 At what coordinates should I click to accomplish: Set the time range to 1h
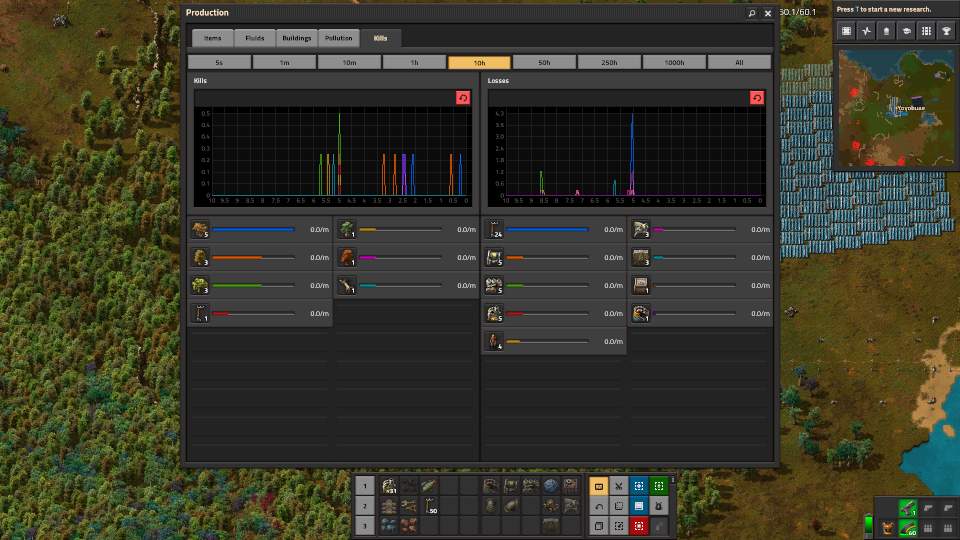414,62
